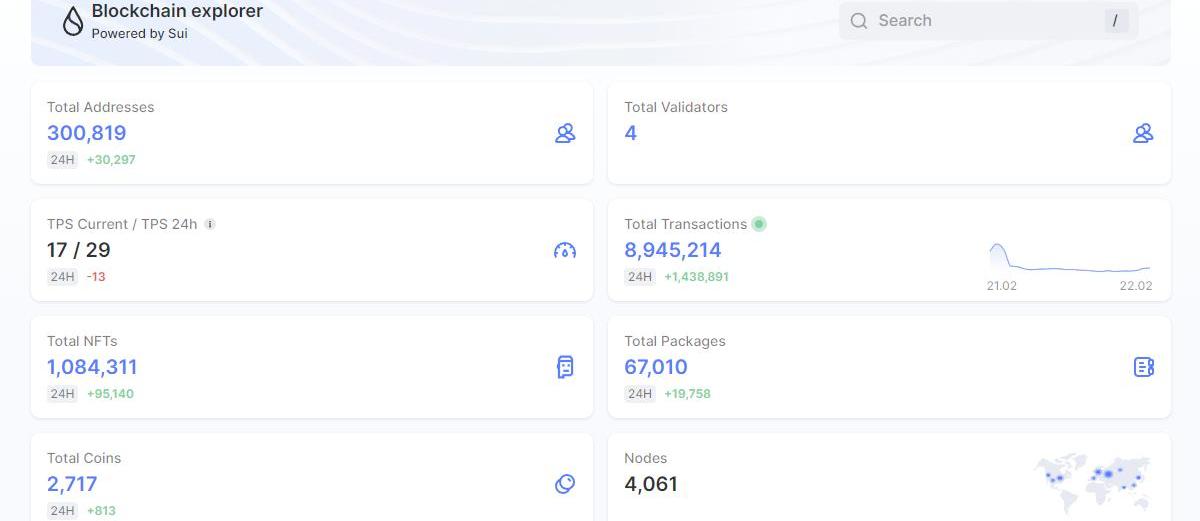Click the magnifier icon in search bar

[858, 21]
